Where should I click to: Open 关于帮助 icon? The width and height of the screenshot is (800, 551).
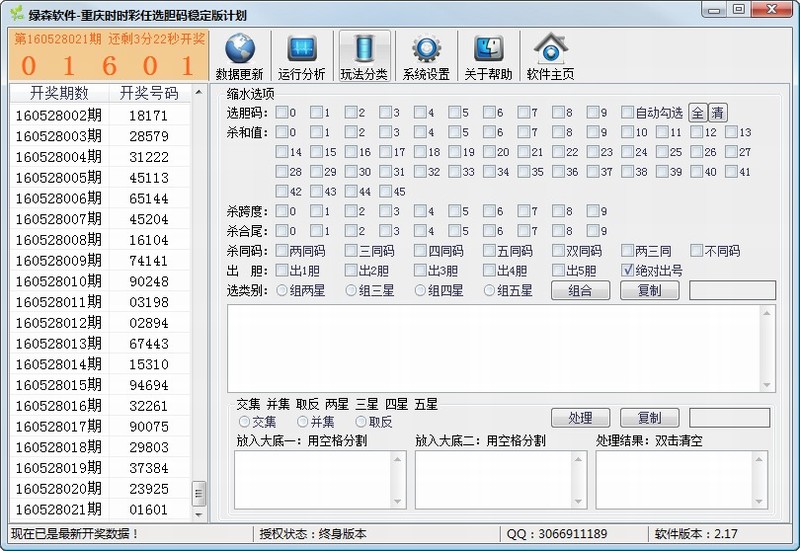click(x=488, y=49)
